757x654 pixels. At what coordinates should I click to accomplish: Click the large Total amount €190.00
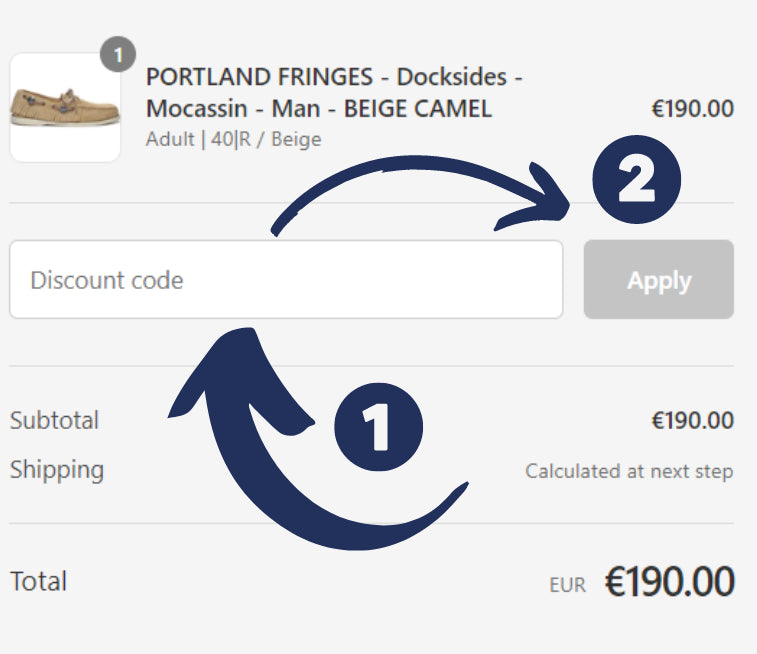coord(669,581)
